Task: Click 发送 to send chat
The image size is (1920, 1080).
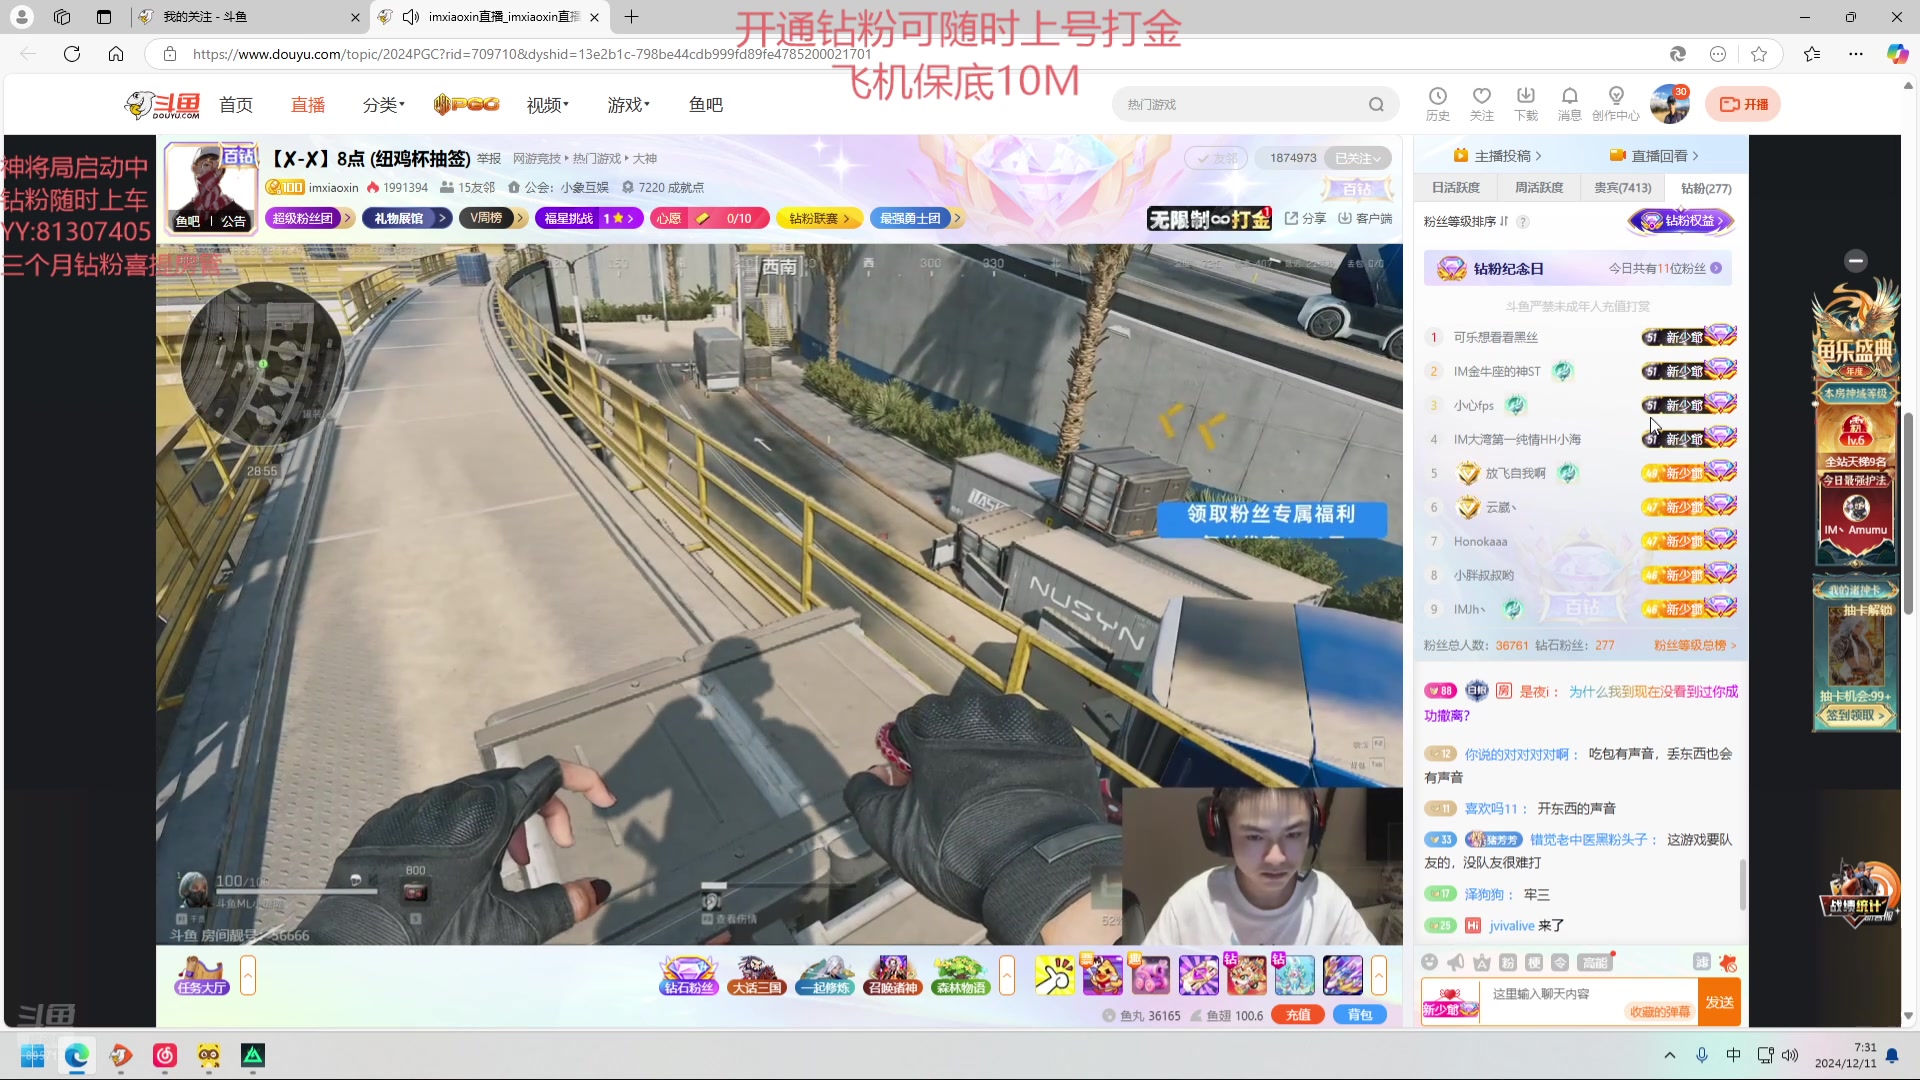Action: pos(1720,1003)
